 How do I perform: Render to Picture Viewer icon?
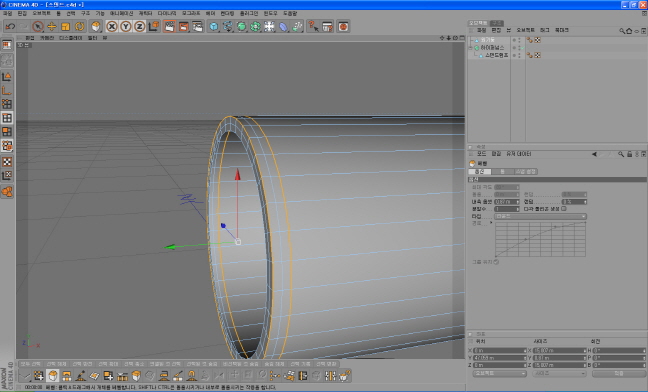coord(183,26)
